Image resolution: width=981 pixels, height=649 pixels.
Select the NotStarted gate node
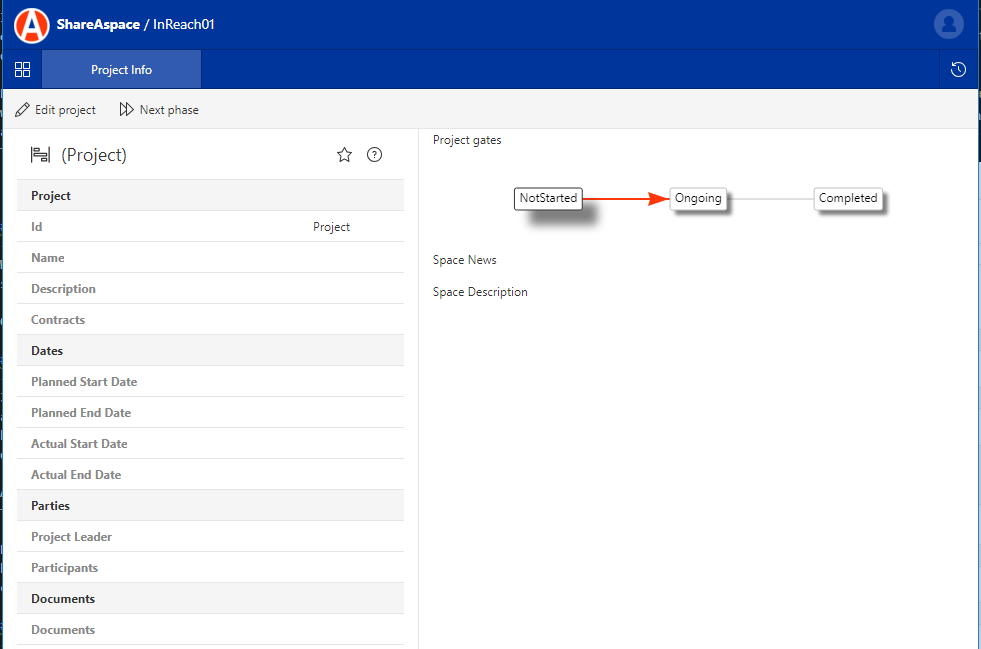tap(548, 198)
